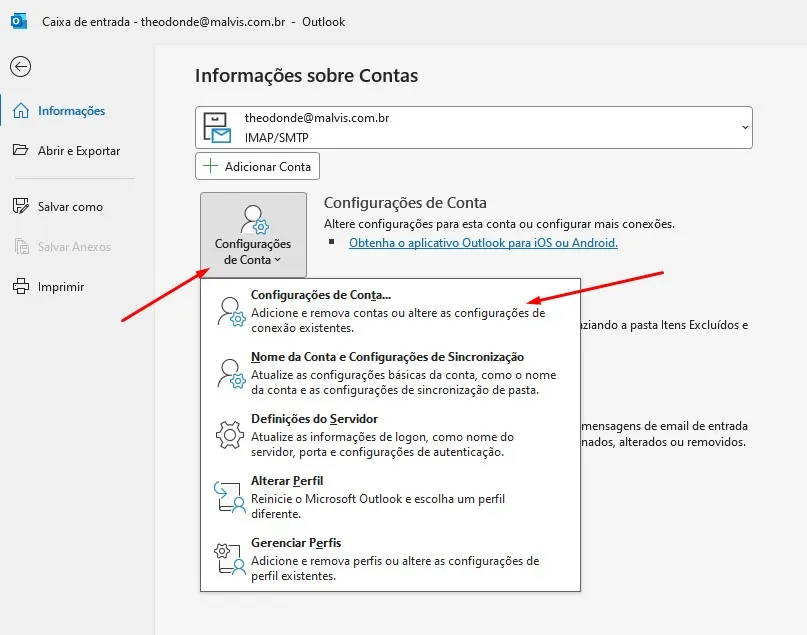Open the Outlook para iOS ou Android link
807x635 pixels.
(x=483, y=242)
